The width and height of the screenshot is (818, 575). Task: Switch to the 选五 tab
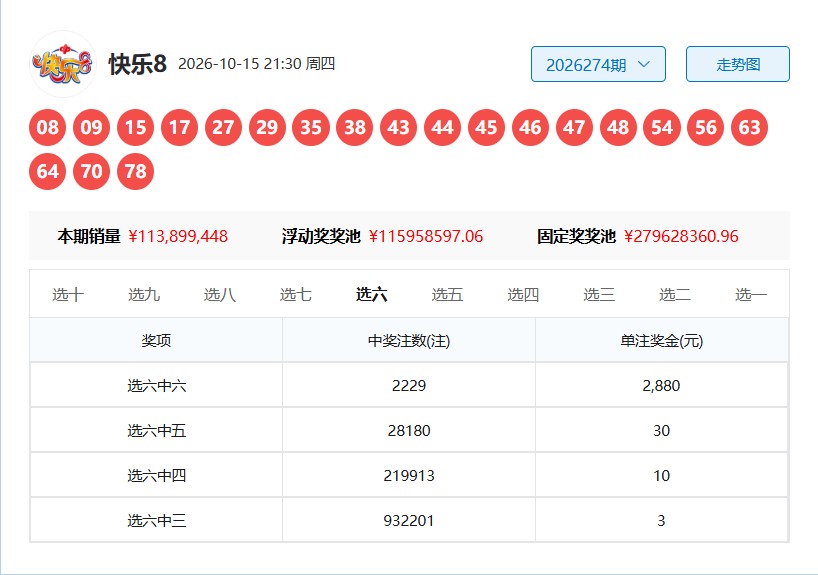447,295
